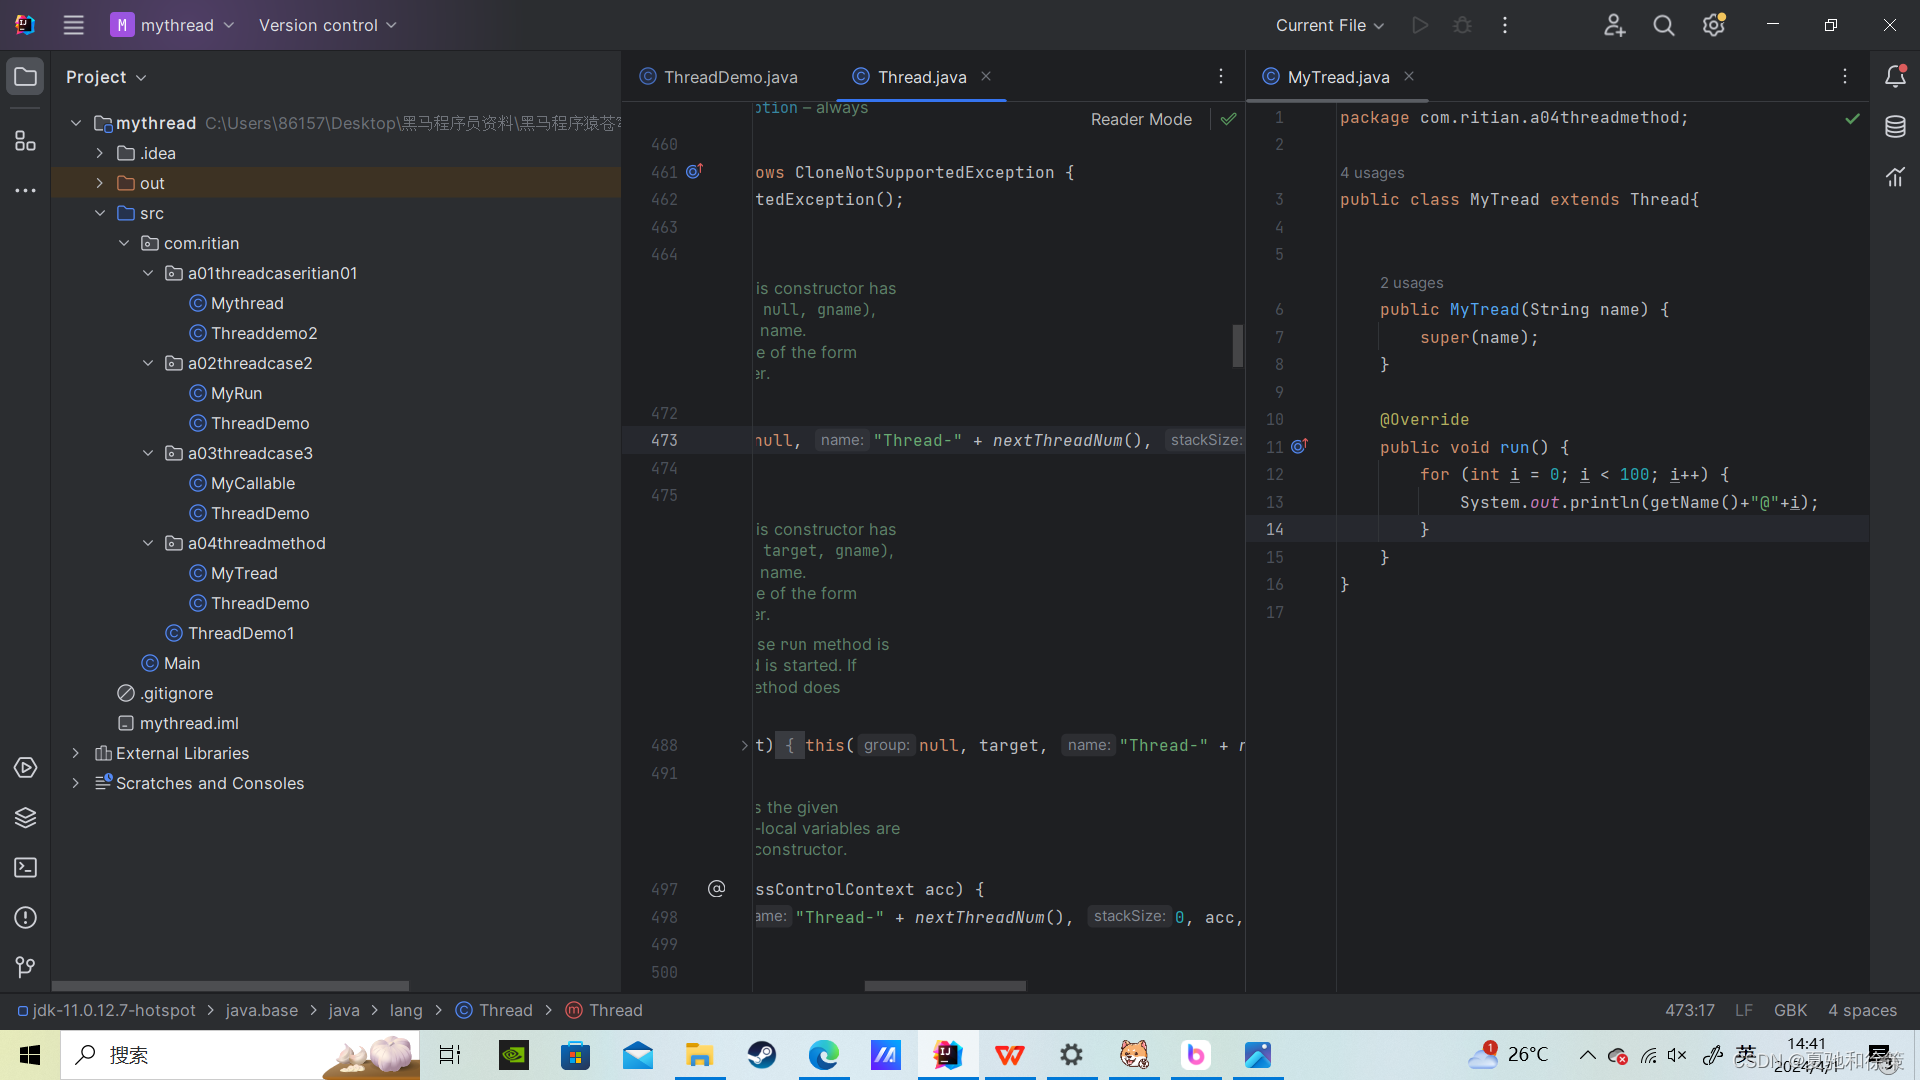Open the Terminal tool window
This screenshot has width=1920, height=1080.
point(25,868)
